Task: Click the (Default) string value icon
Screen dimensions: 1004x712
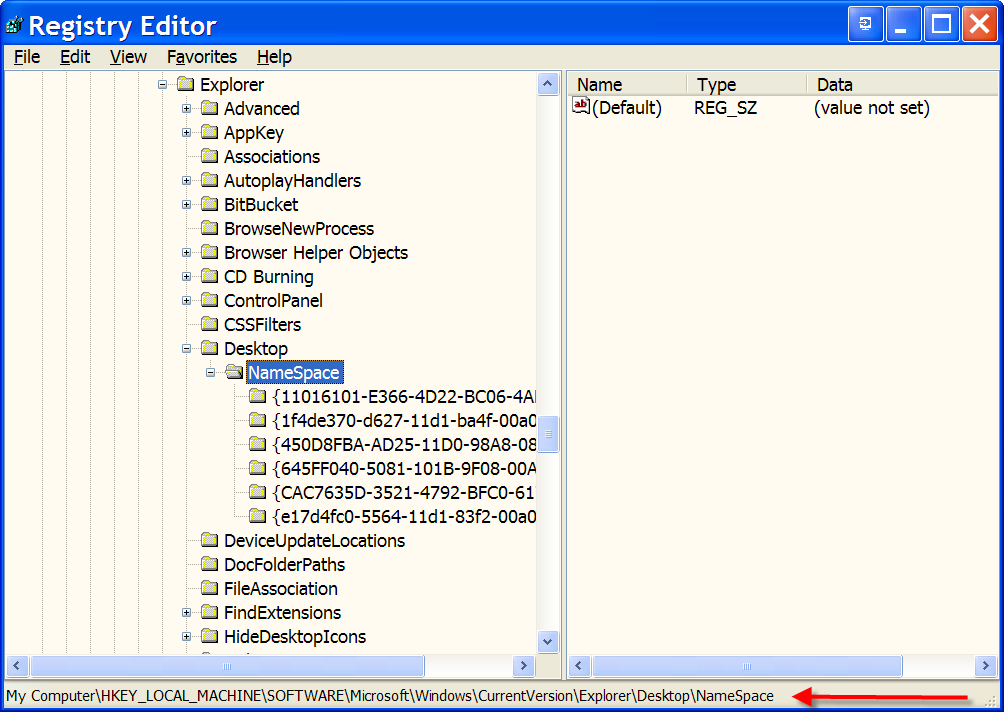Action: click(581, 108)
